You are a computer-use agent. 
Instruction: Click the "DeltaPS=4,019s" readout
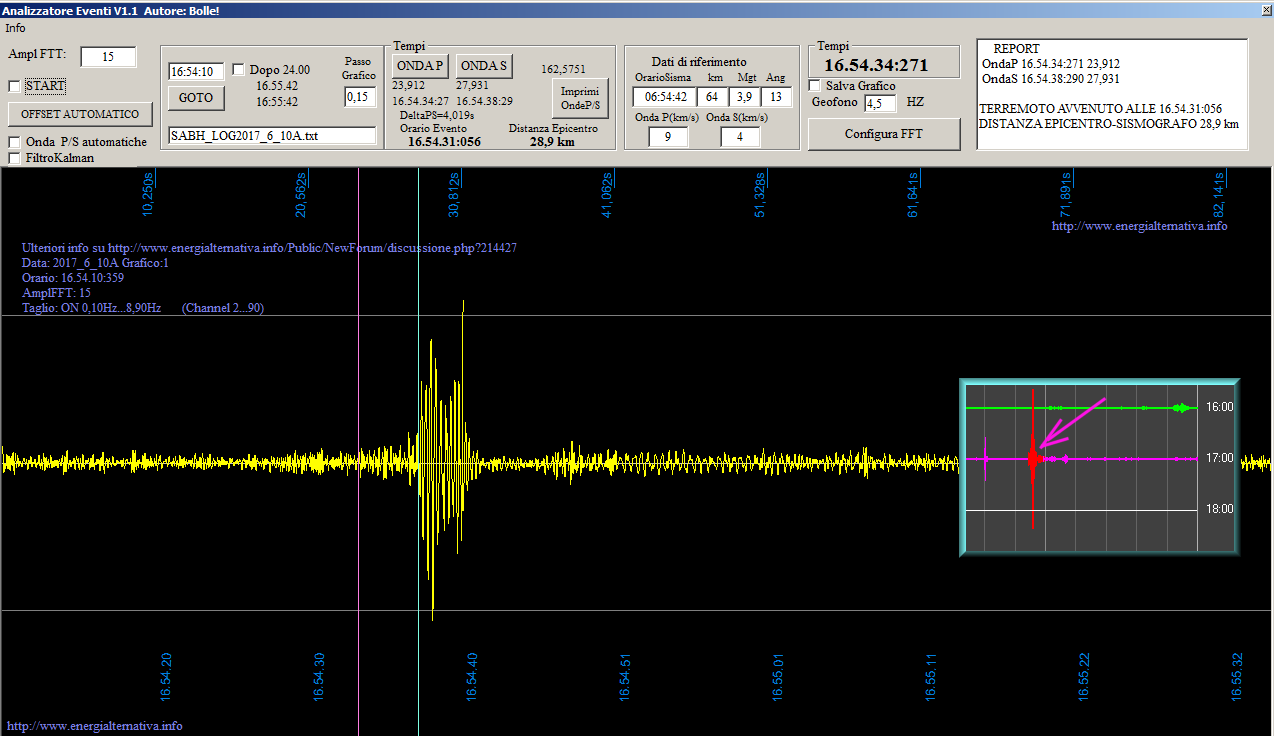coord(437,115)
